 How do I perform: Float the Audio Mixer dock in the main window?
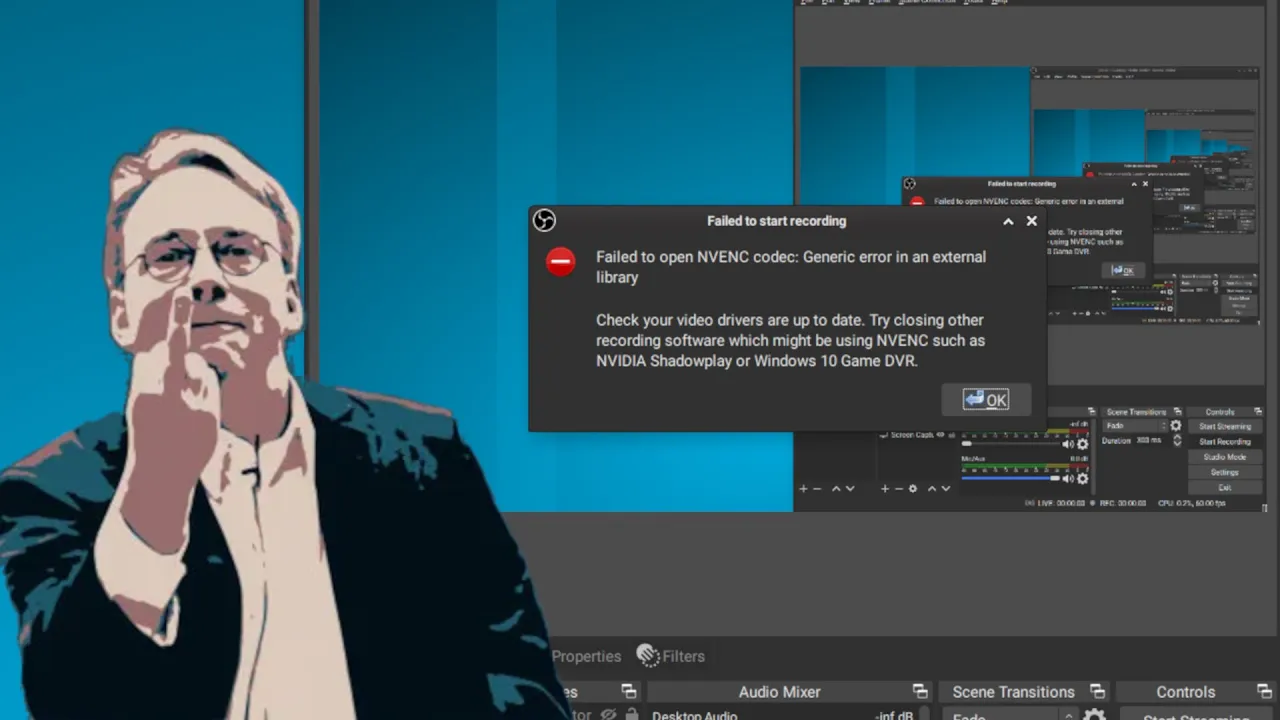pos(920,691)
